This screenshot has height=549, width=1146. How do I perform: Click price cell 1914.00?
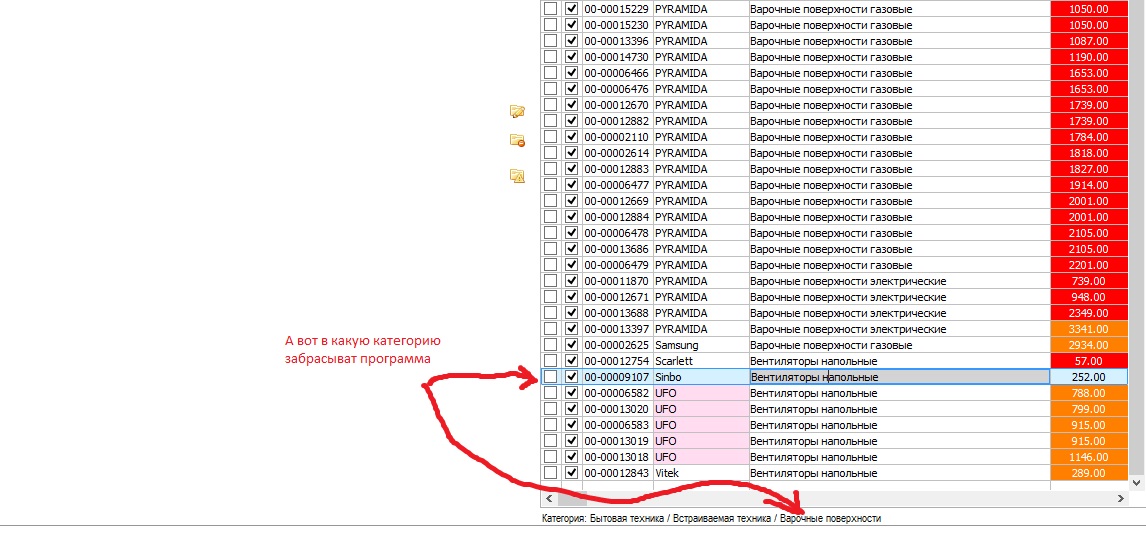coord(1090,185)
